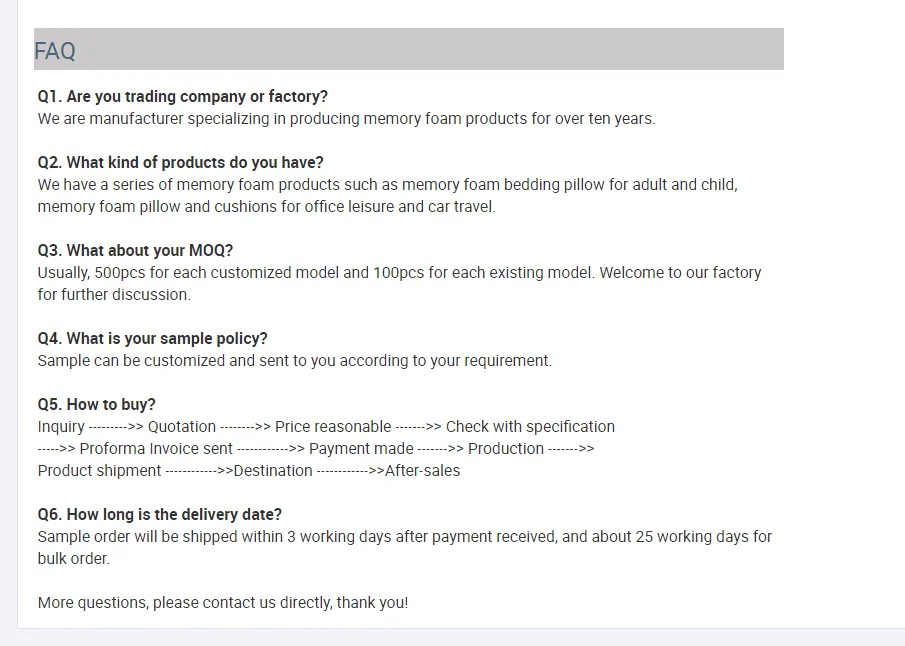Click the answer about manufacturer specializing in memory foam

pyautogui.click(x=346, y=119)
